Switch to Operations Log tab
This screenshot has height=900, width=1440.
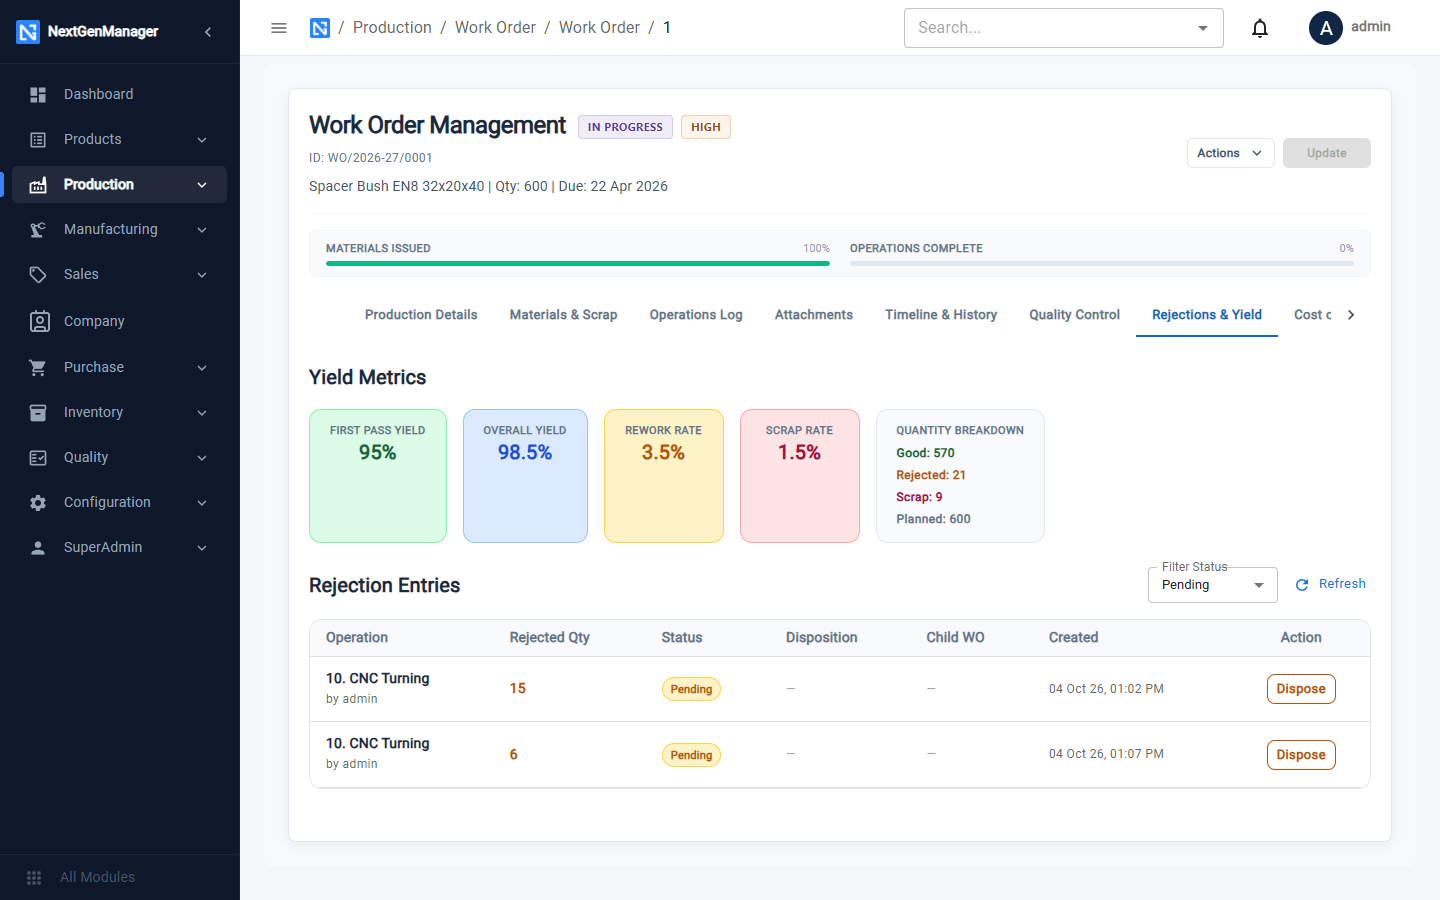pyautogui.click(x=696, y=315)
